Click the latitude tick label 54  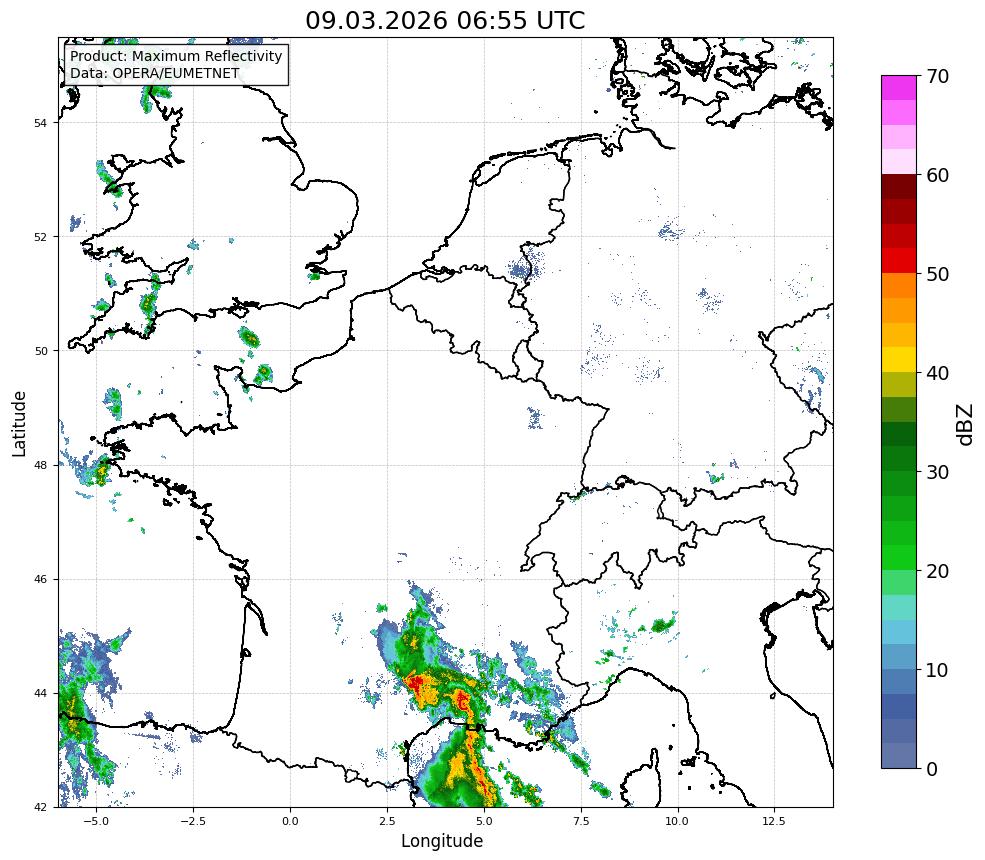(x=40, y=123)
